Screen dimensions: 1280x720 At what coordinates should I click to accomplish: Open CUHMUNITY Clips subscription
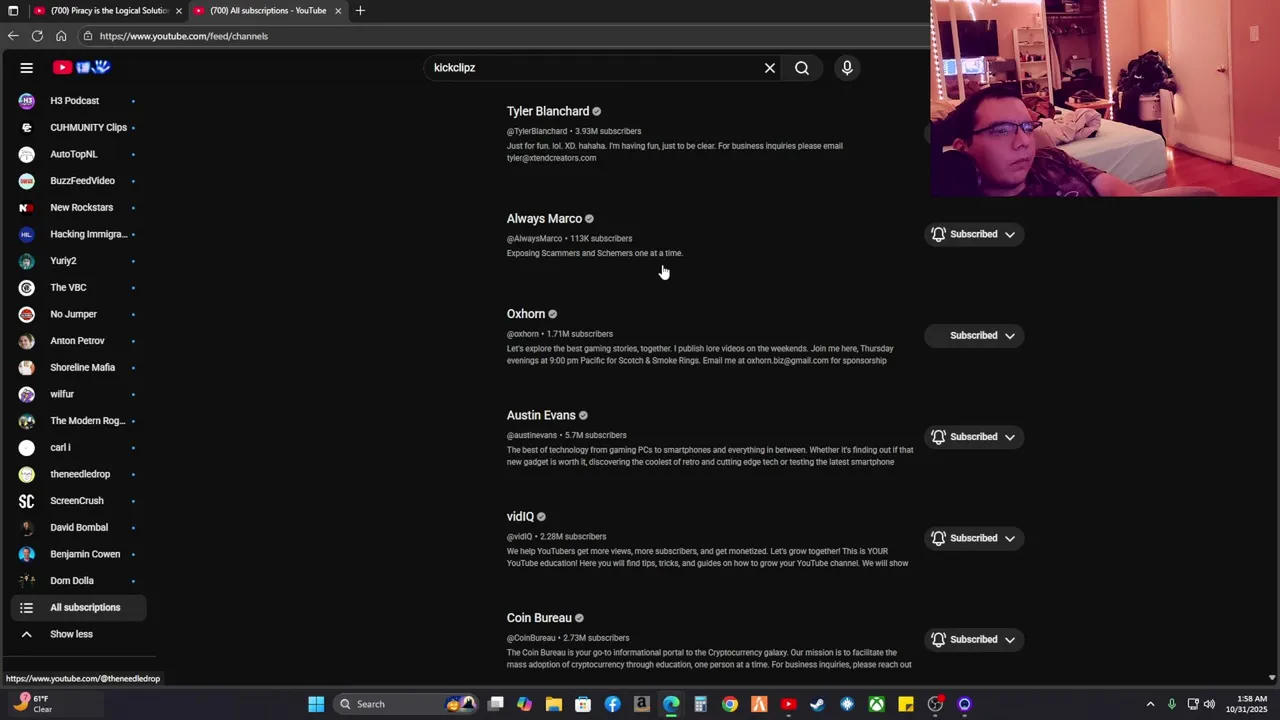pos(78,128)
